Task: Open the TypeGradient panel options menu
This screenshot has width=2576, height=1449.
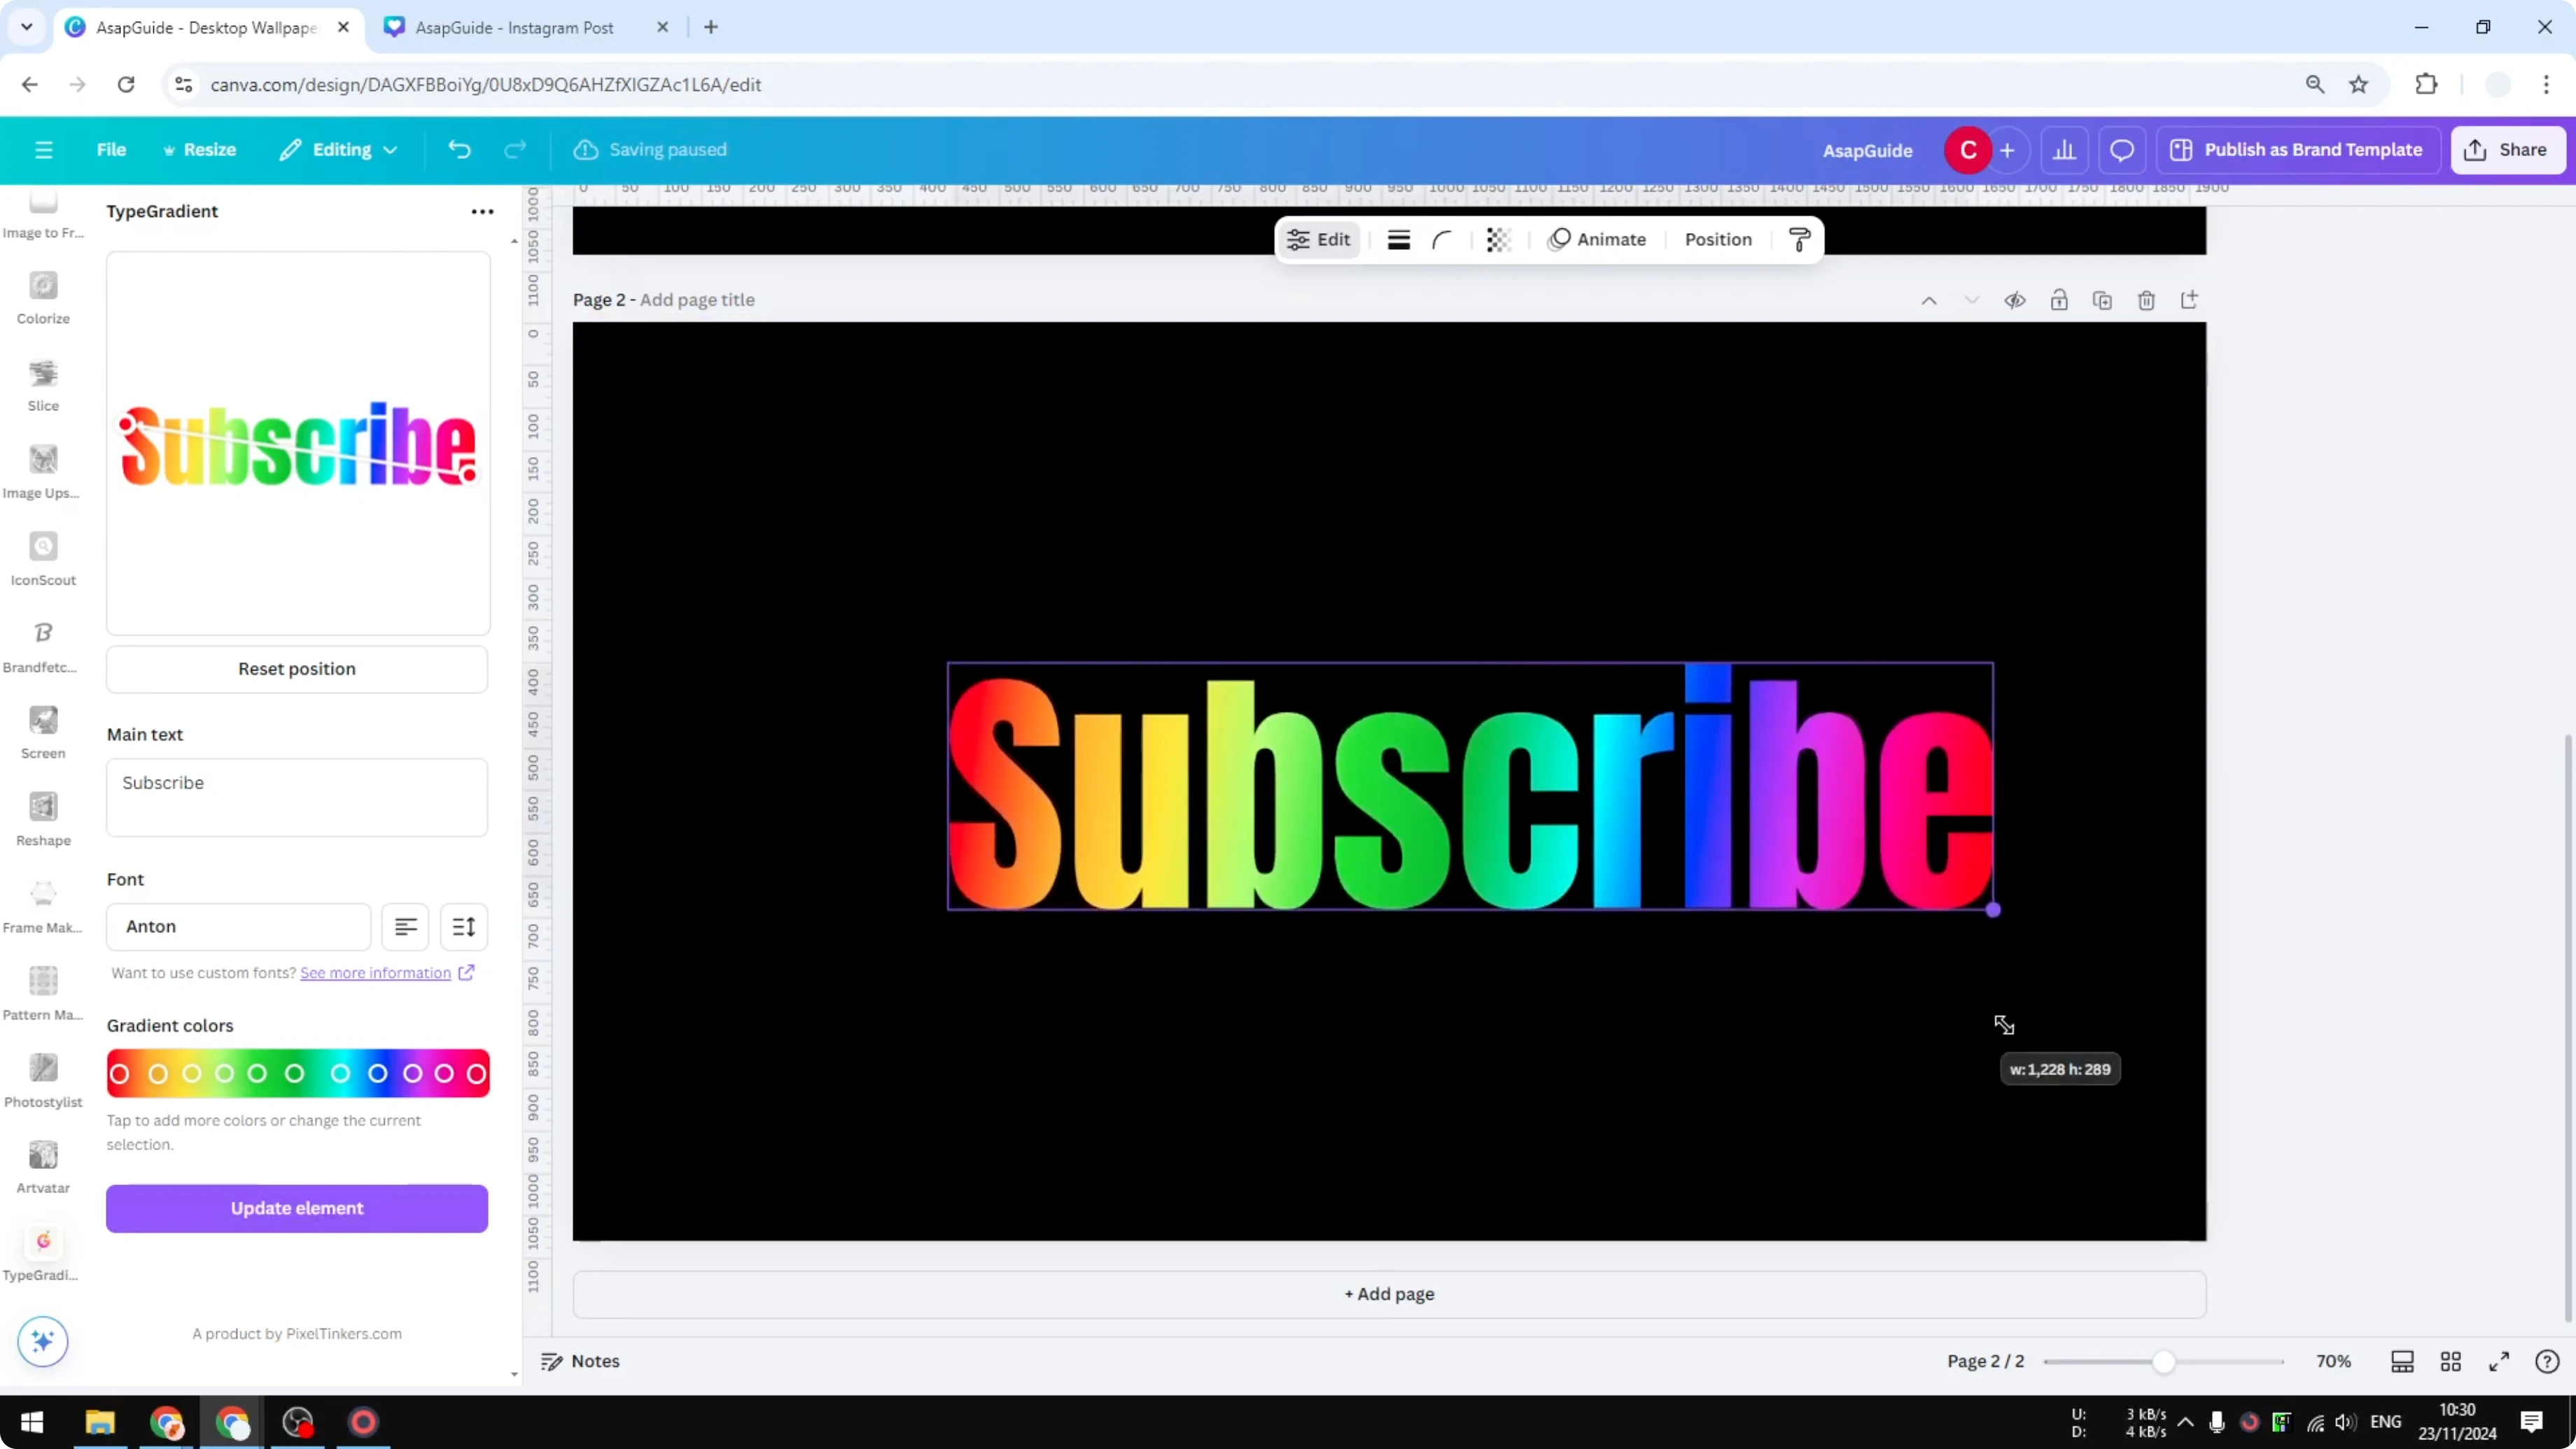Action: point(483,211)
